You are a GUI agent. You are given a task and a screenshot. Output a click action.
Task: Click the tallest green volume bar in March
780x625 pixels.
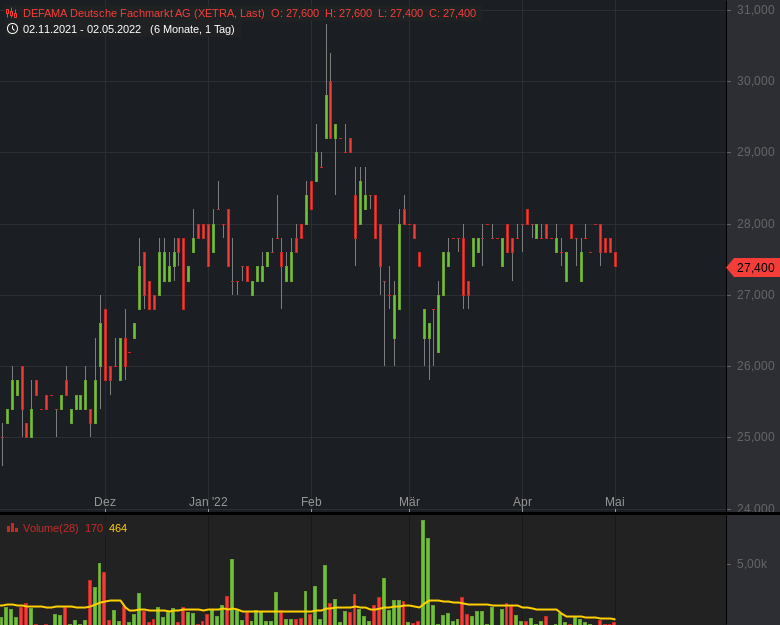point(423,572)
